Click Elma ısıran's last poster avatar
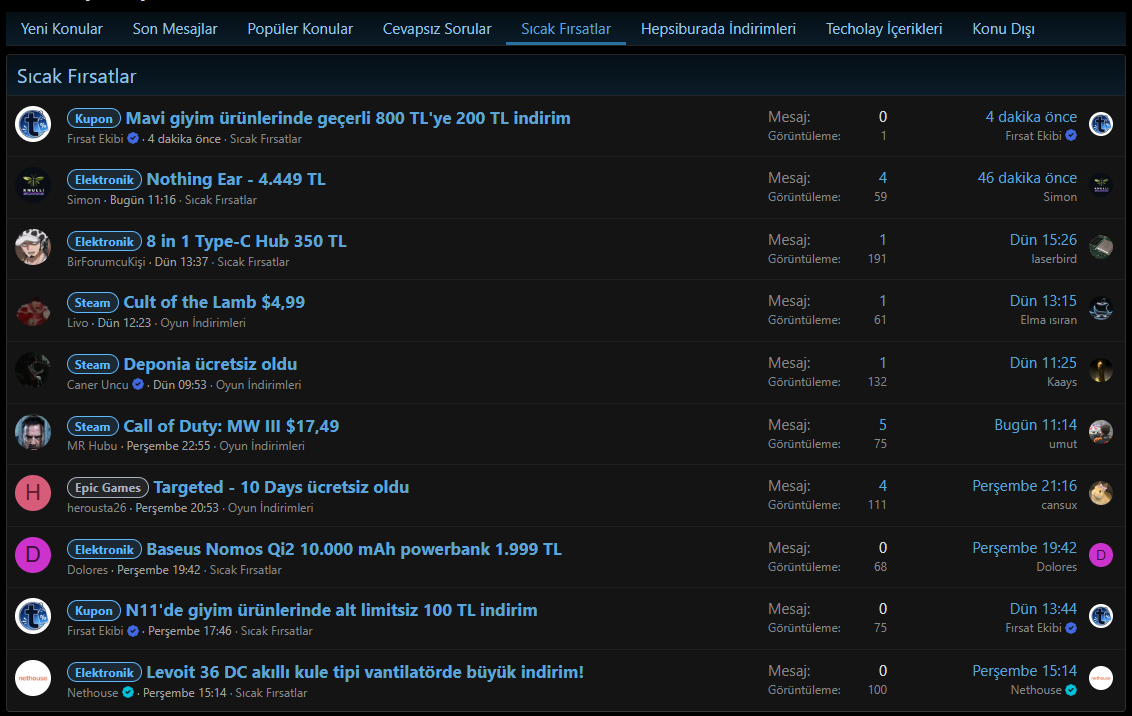The width and height of the screenshot is (1132, 716). [1101, 309]
